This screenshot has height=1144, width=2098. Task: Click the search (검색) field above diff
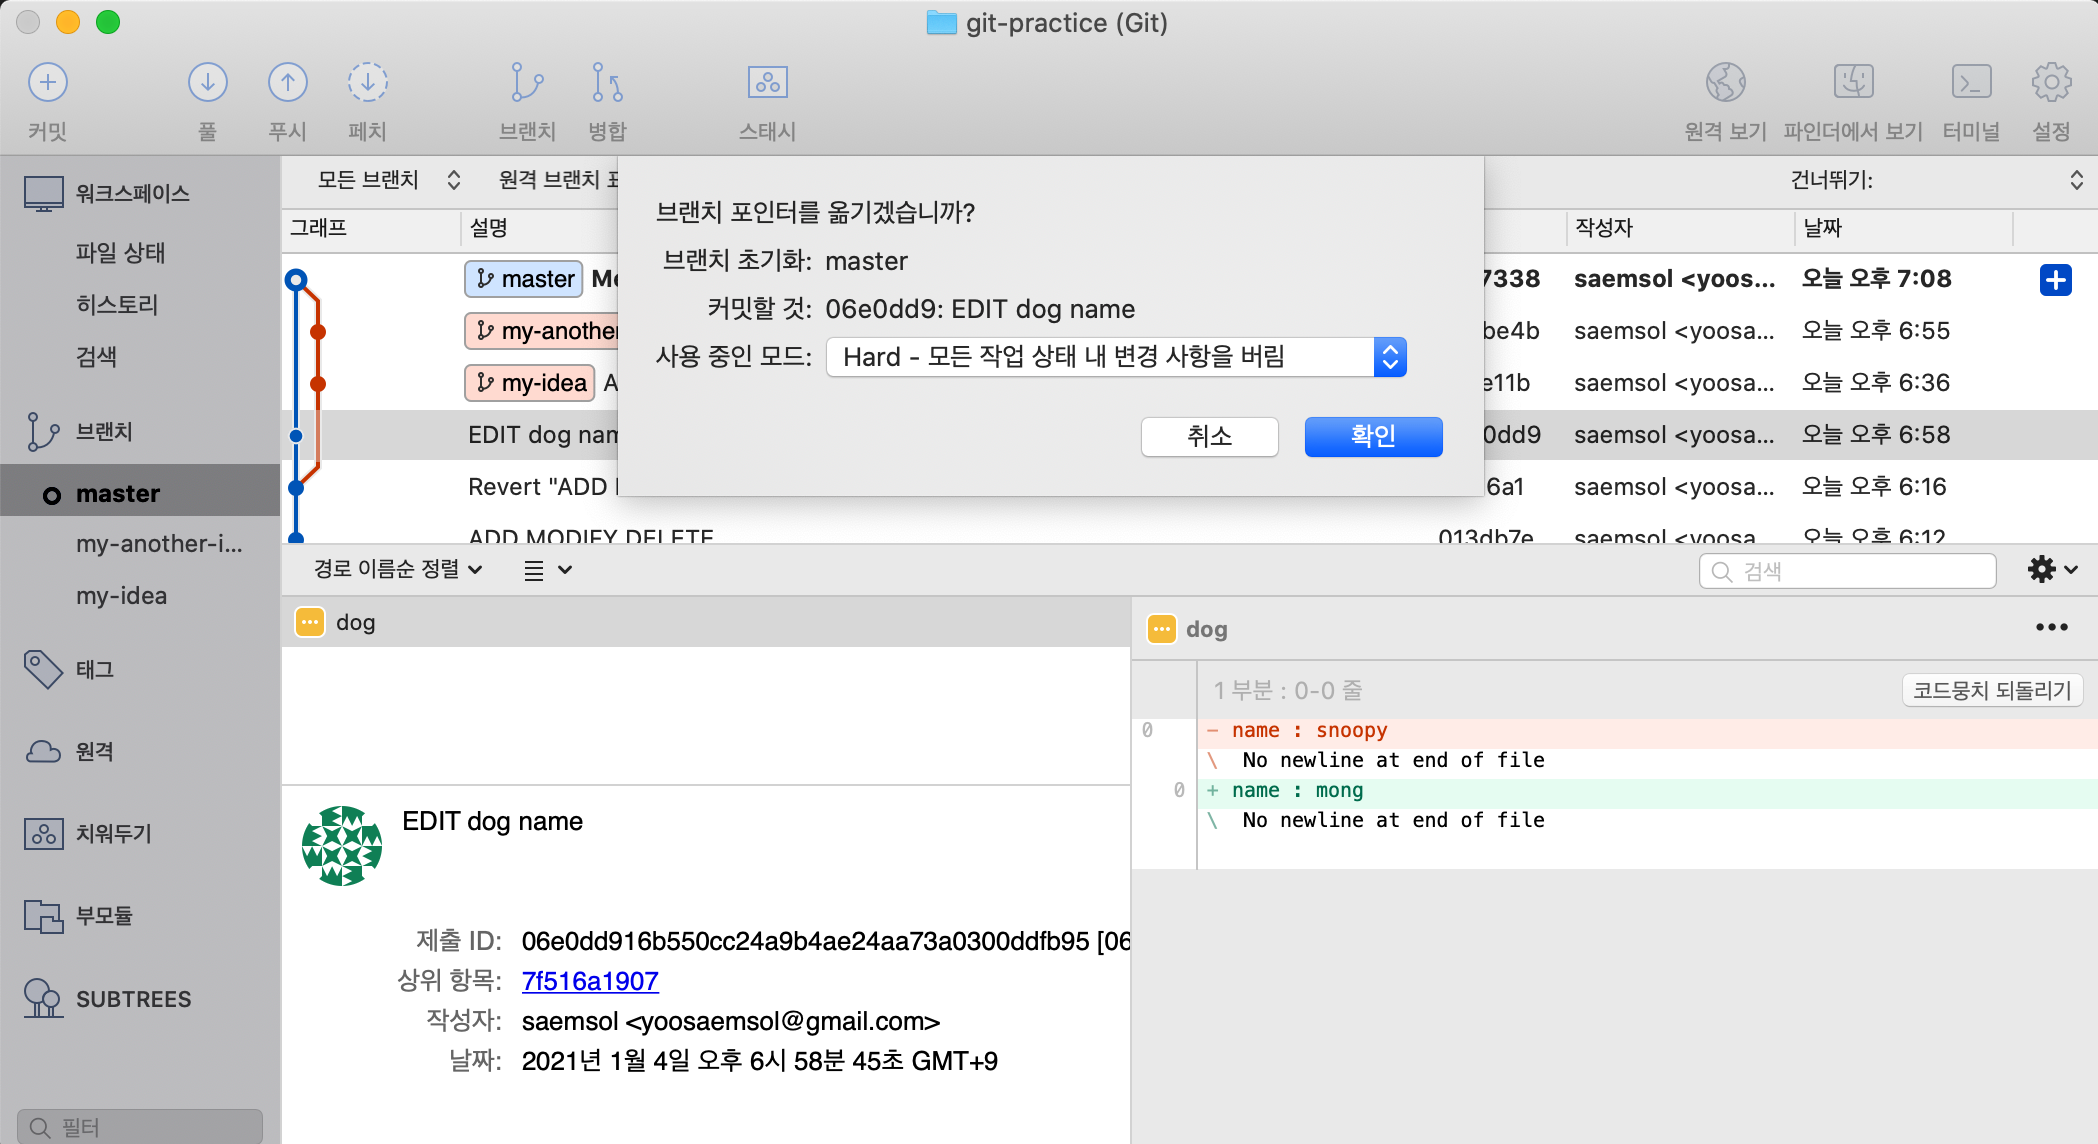tap(1847, 571)
